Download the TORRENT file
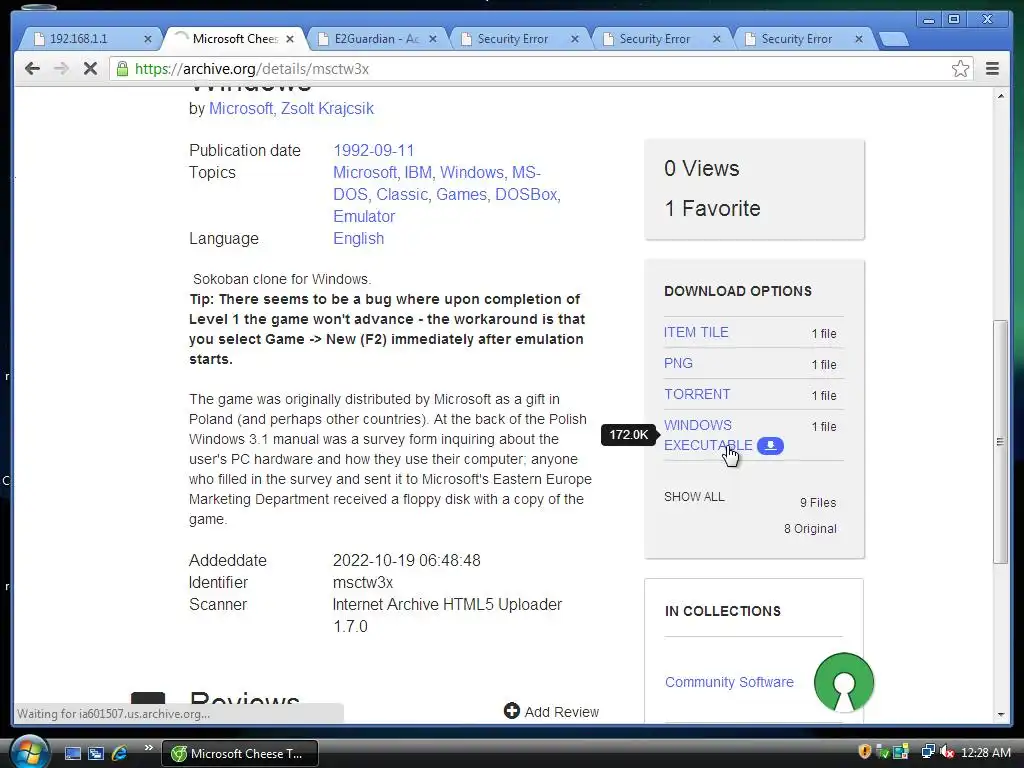This screenshot has width=1024, height=768. [x=697, y=394]
